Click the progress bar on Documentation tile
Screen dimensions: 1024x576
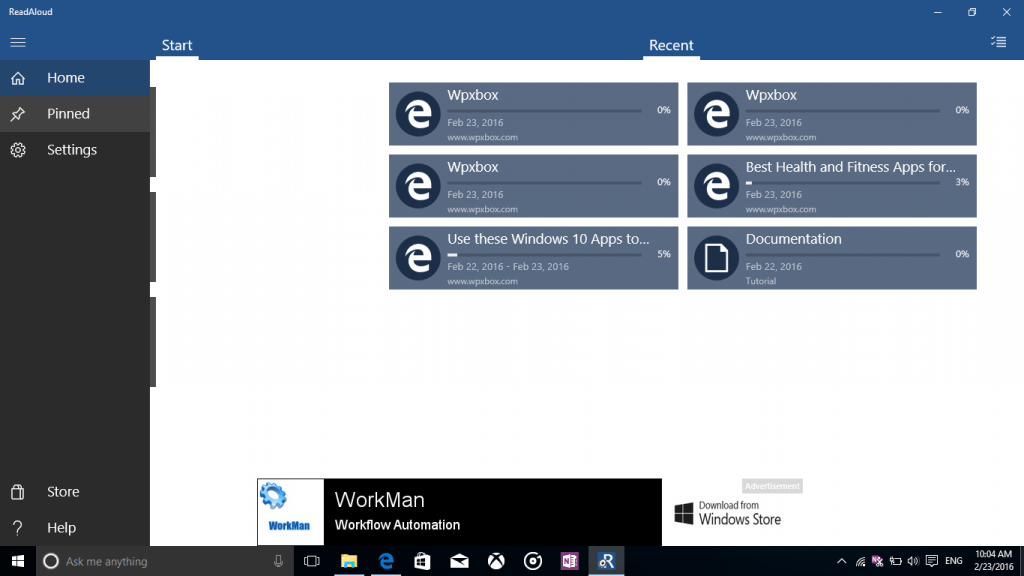point(842,255)
